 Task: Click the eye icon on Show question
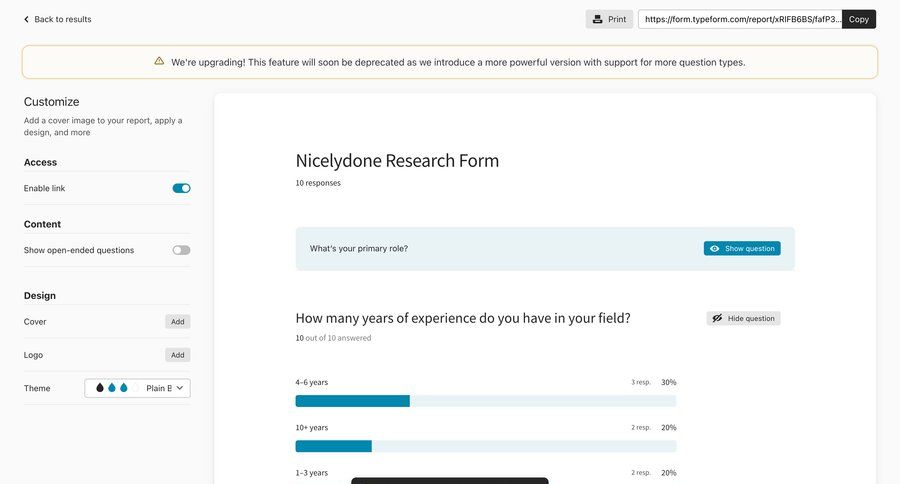tap(714, 248)
